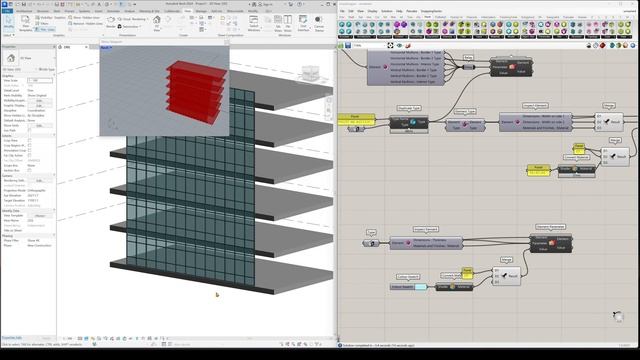Image resolution: width=640 pixels, height=360 pixels.
Task: Click the red louvers in the Rhino viewport
Action: click(x=196, y=92)
